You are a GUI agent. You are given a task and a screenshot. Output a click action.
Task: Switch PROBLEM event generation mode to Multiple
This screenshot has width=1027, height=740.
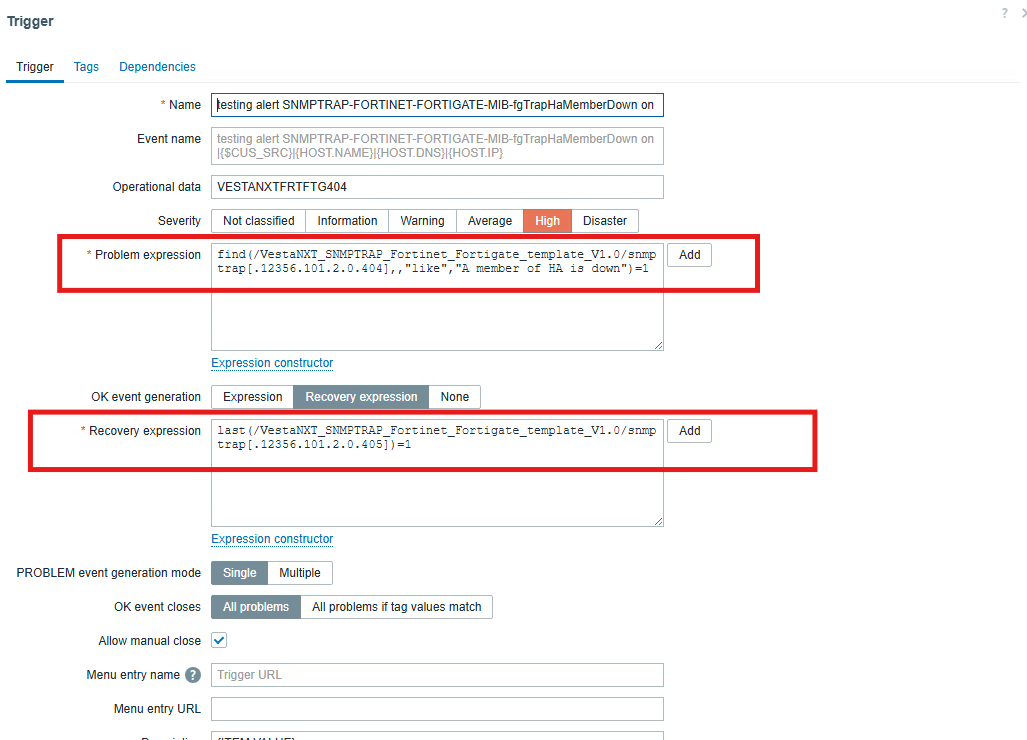[x=300, y=573]
